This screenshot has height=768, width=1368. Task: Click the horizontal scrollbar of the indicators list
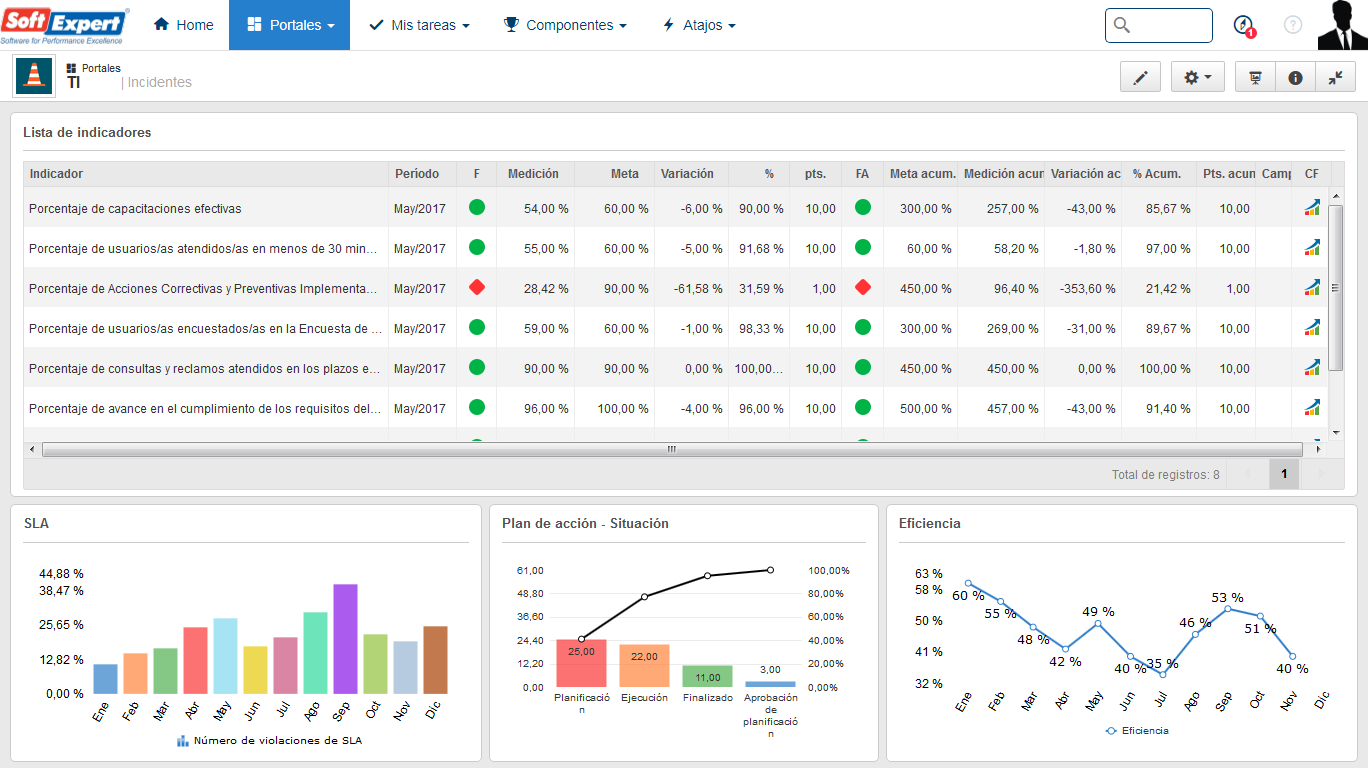tap(672, 449)
